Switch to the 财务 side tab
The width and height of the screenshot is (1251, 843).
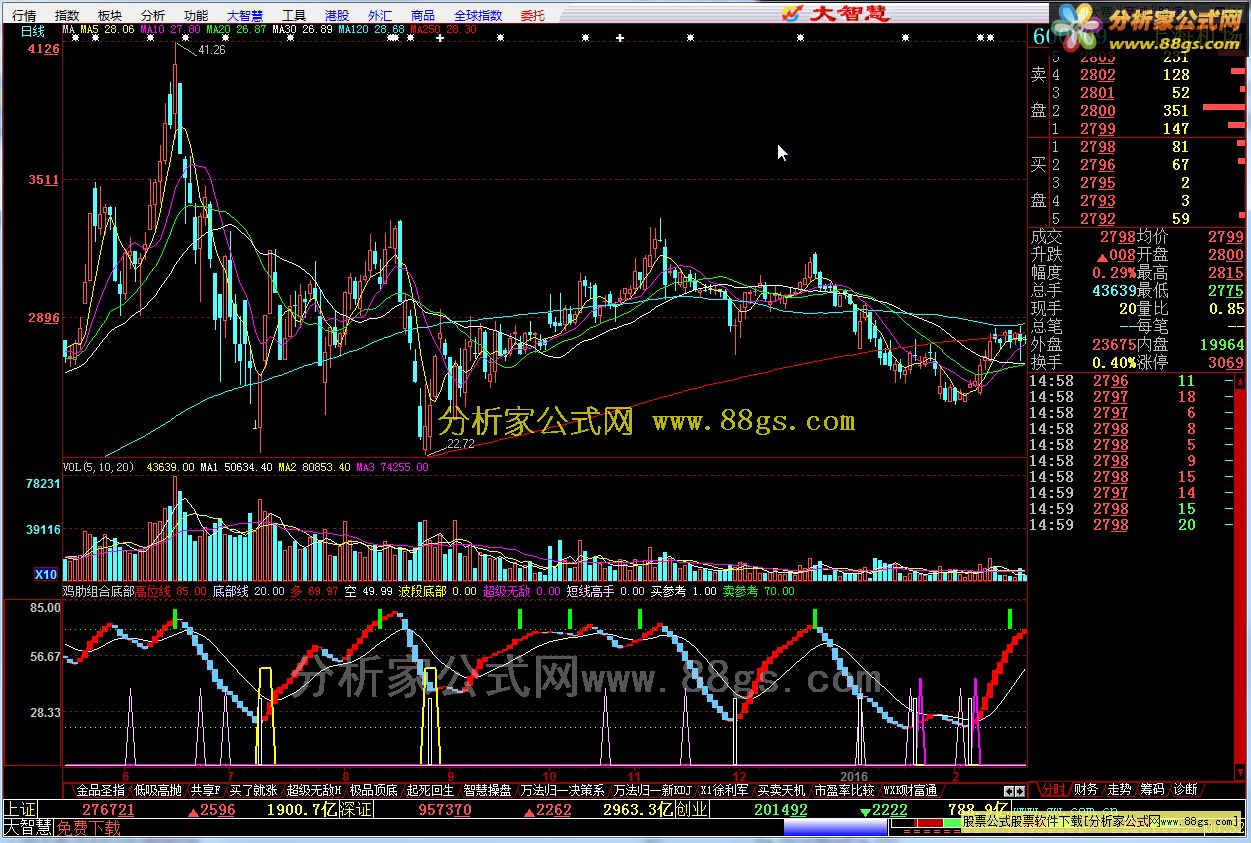(x=1086, y=789)
